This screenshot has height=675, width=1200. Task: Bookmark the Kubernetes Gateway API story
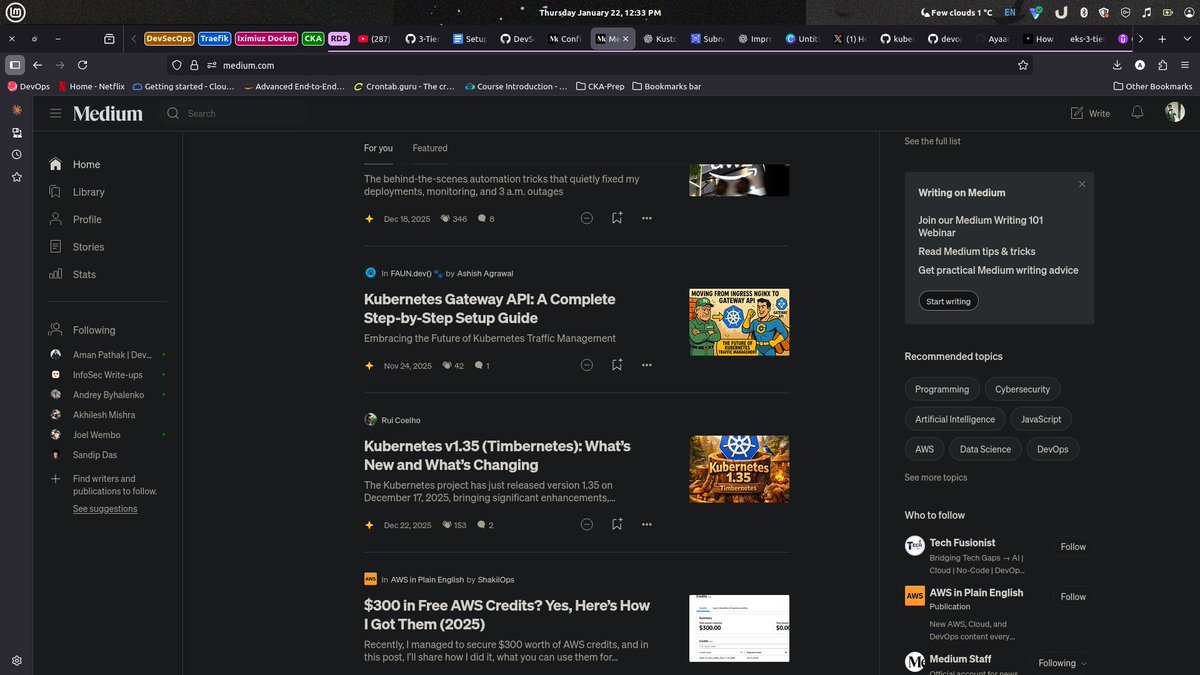pos(617,365)
